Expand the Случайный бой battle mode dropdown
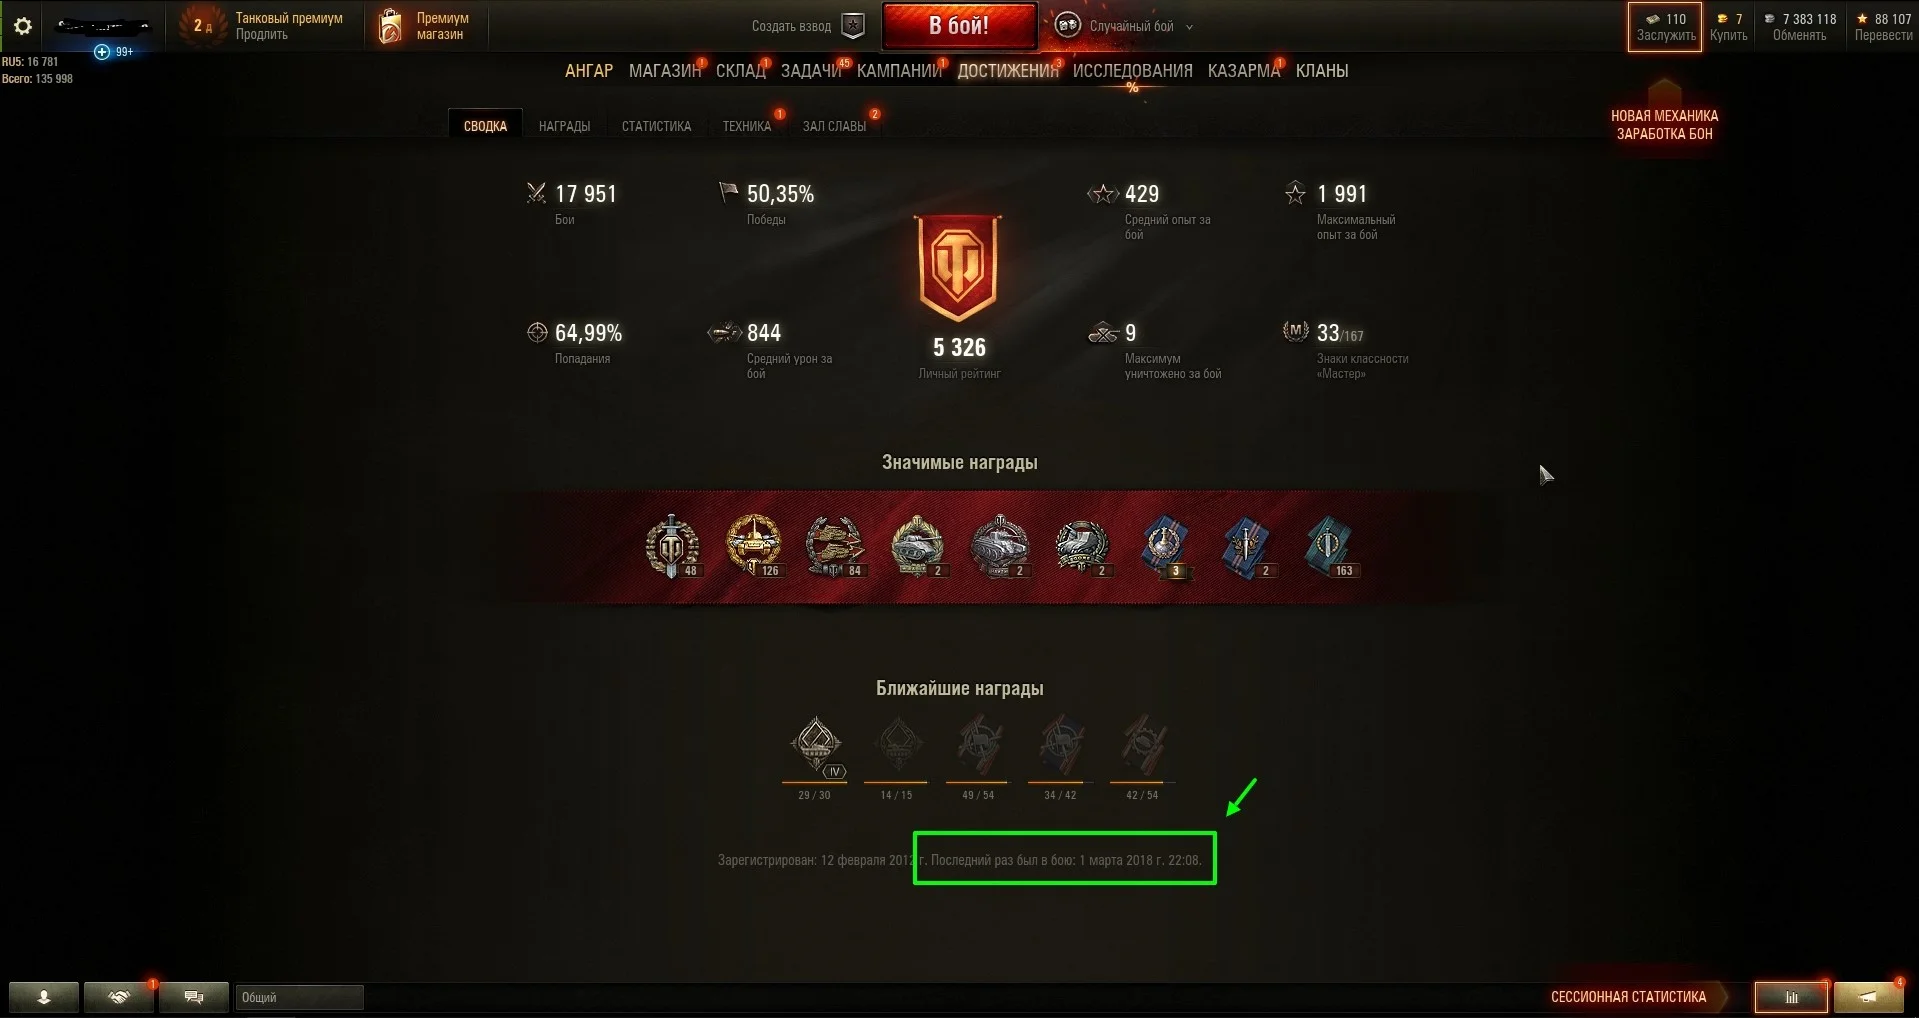 pyautogui.click(x=1125, y=27)
